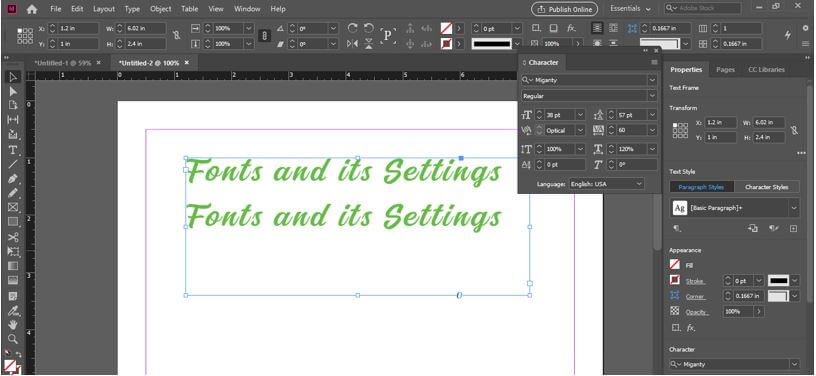Select the Eyedropper tool
This screenshot has width=816, height=376.
(x=13, y=311)
